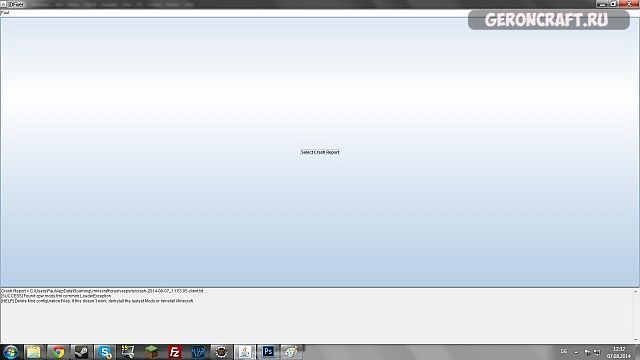
Task: Click the log panel scrollbar up arrow
Action: 636,291
